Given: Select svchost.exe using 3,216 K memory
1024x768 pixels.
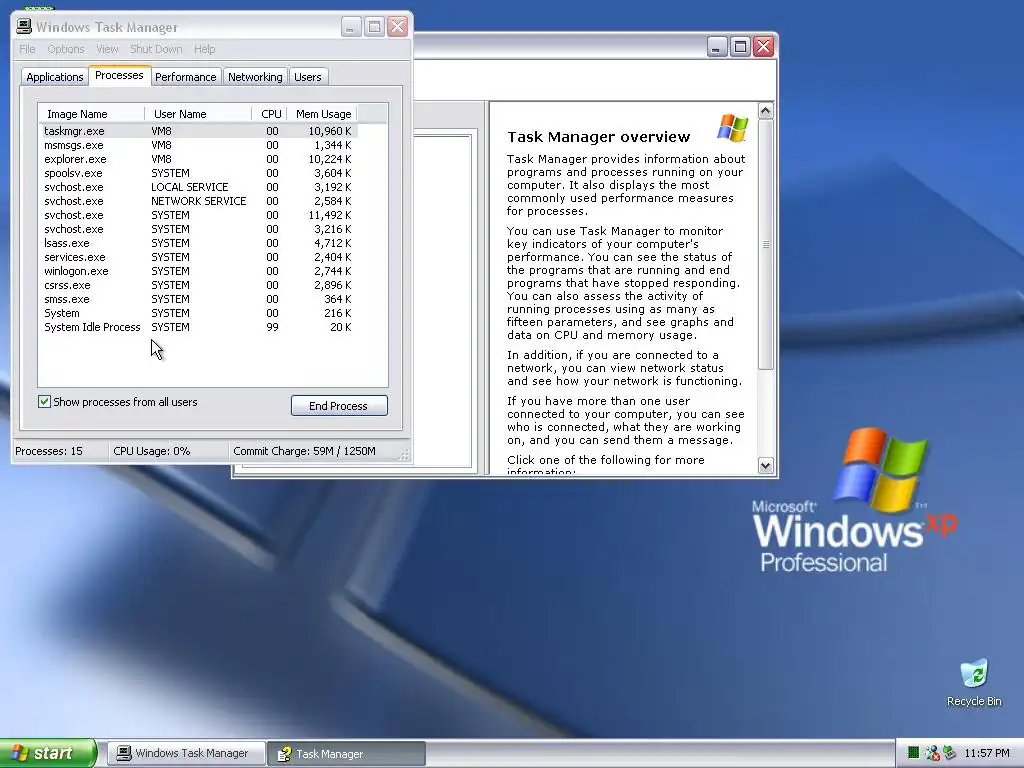Looking at the screenshot, I should [198, 229].
